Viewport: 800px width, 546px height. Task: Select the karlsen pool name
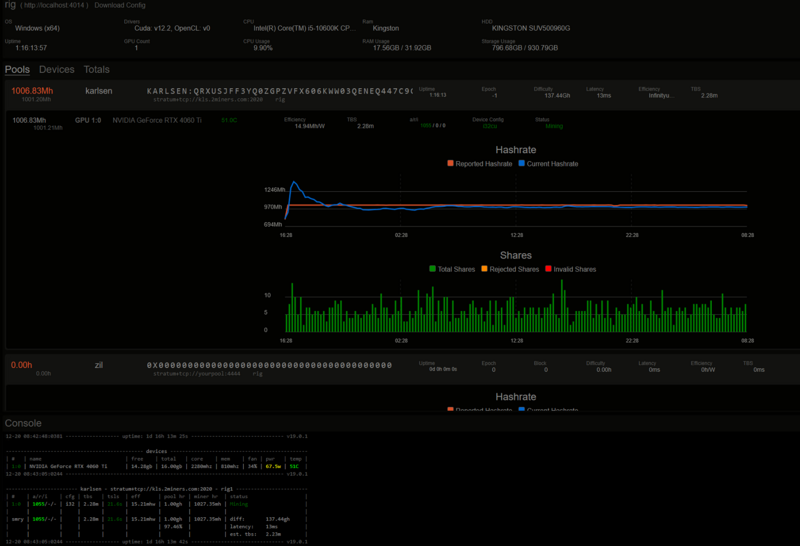pyautogui.click(x=98, y=91)
